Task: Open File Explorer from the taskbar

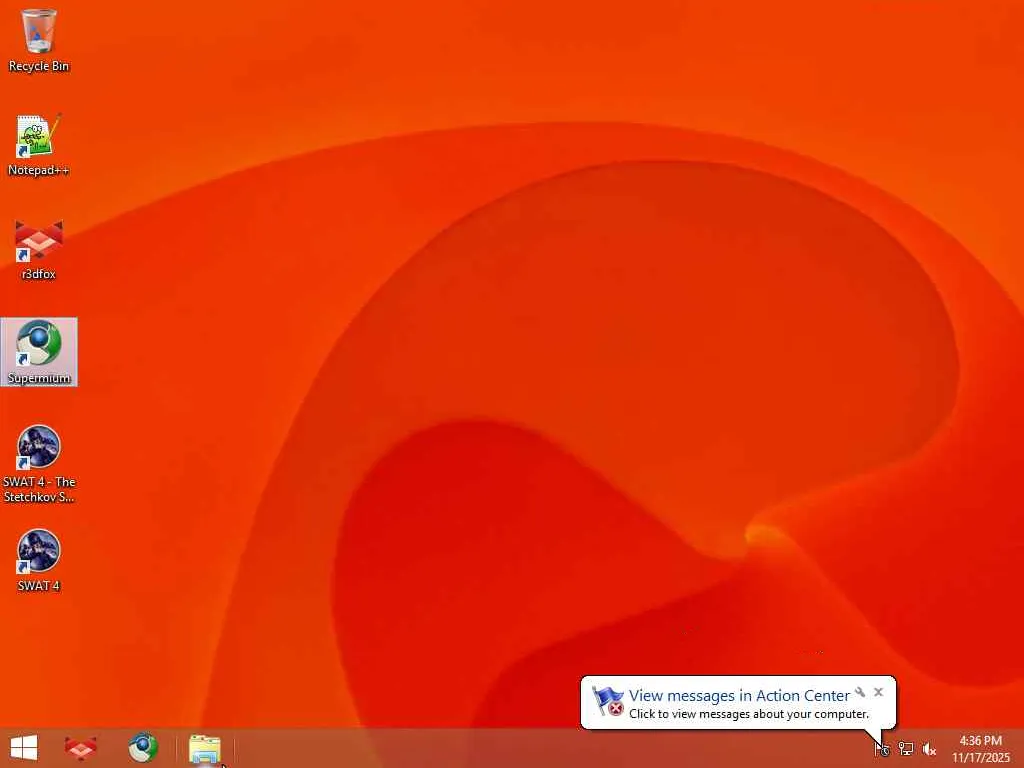Action: tap(204, 749)
